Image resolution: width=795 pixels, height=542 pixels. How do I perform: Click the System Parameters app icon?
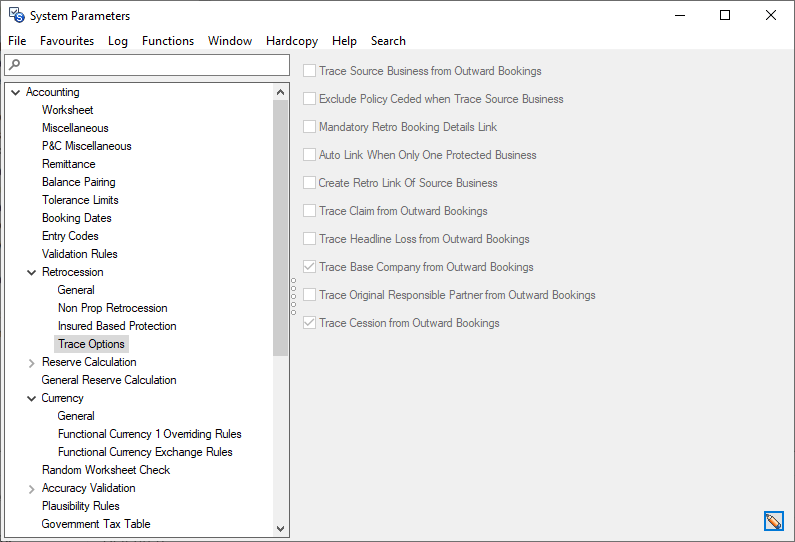[x=16, y=15]
